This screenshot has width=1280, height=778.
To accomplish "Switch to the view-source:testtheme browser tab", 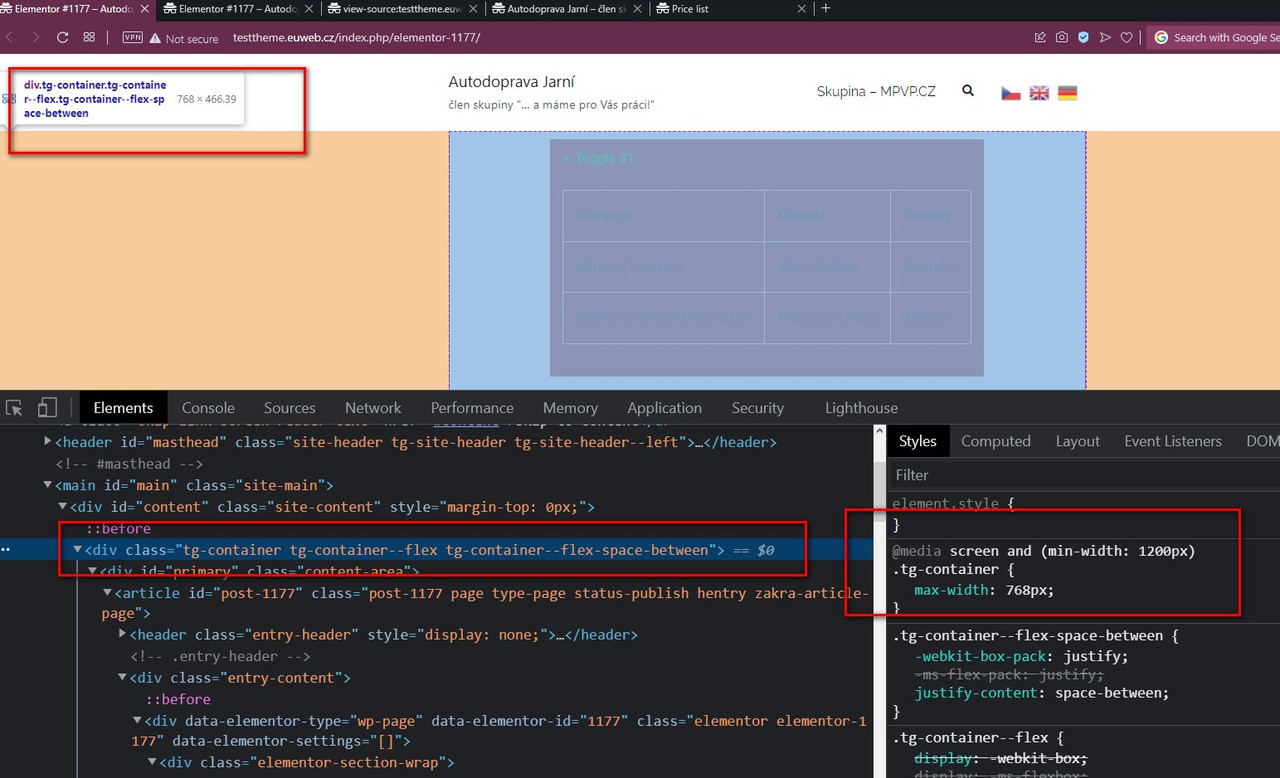I will point(402,8).
